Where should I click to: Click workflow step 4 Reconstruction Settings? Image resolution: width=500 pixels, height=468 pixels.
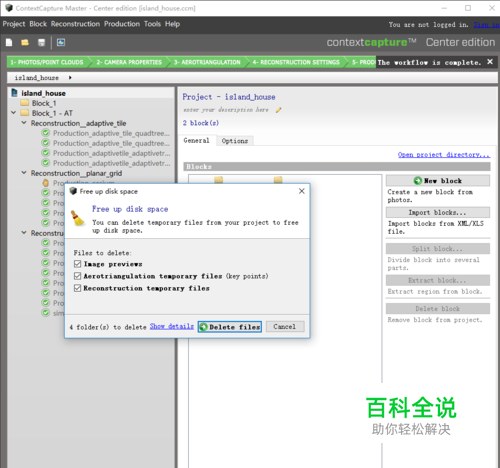point(296,62)
